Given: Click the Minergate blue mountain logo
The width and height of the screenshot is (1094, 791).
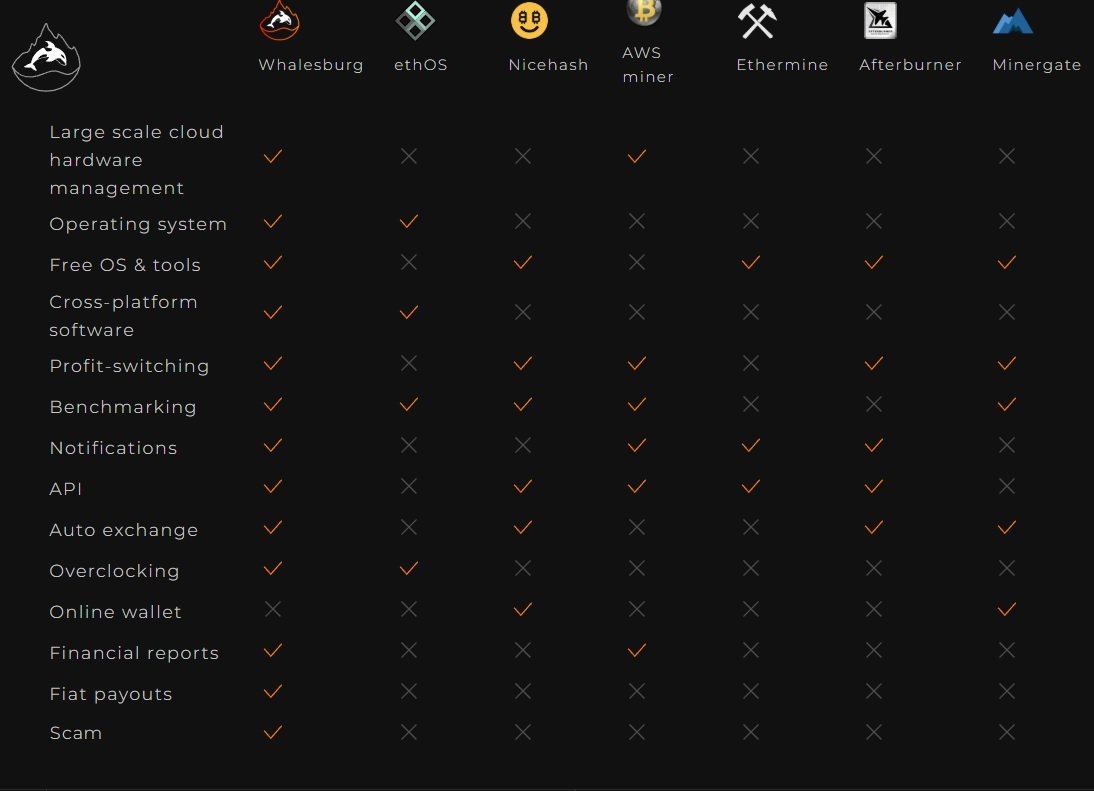Looking at the screenshot, I should click(1012, 22).
